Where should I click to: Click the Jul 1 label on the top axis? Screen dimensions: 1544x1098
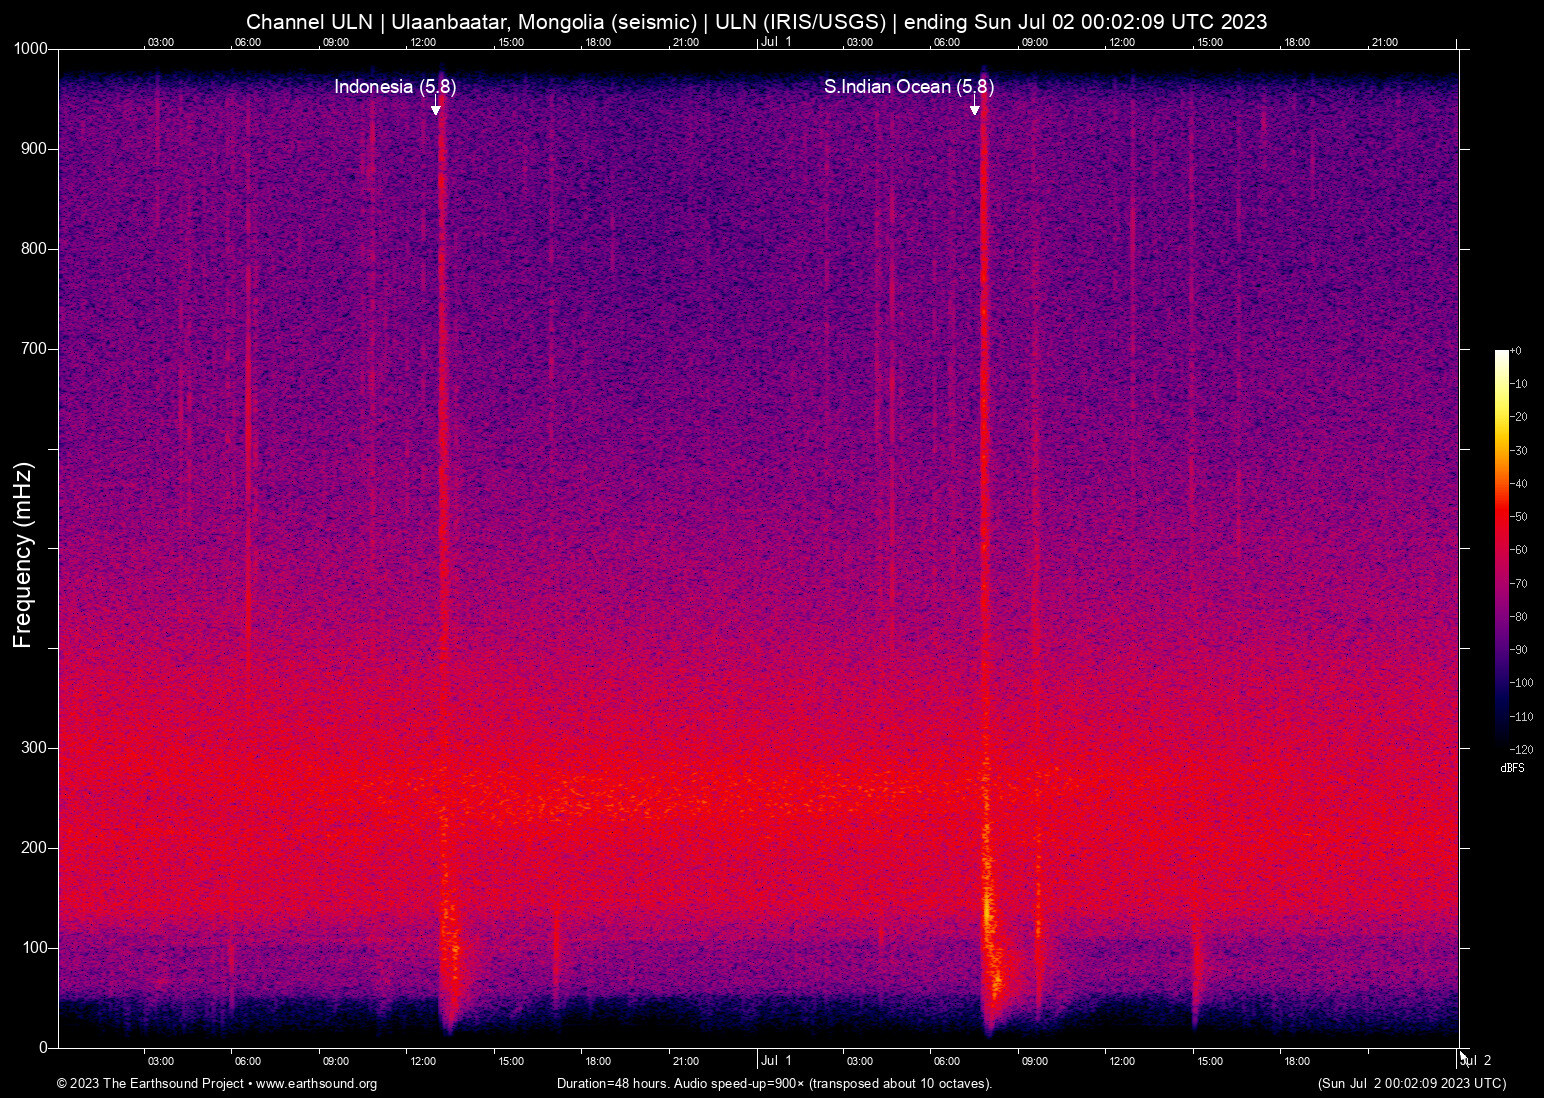pyautogui.click(x=775, y=42)
